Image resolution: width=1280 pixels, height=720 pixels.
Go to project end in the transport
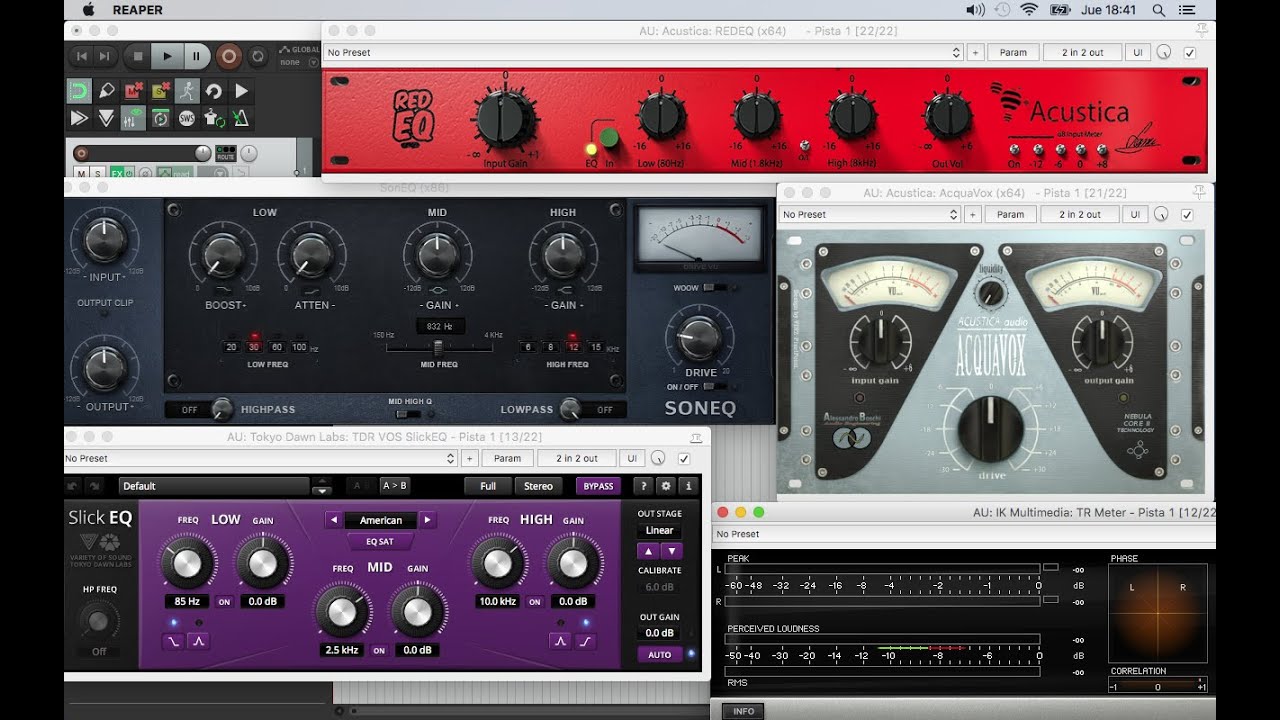tap(106, 57)
